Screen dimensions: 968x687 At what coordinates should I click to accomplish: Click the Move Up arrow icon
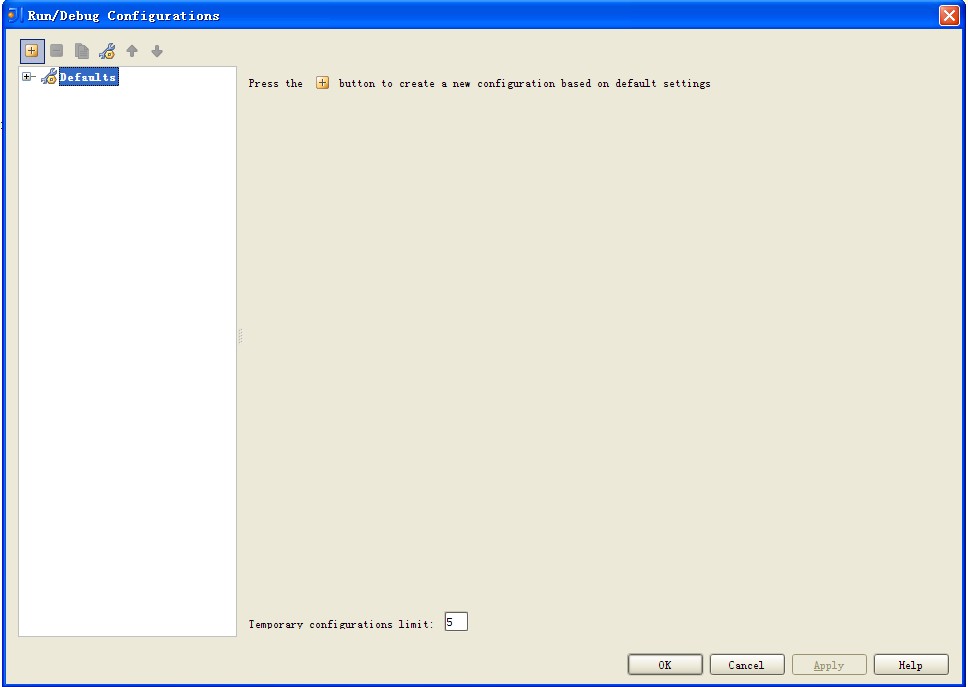tap(133, 50)
